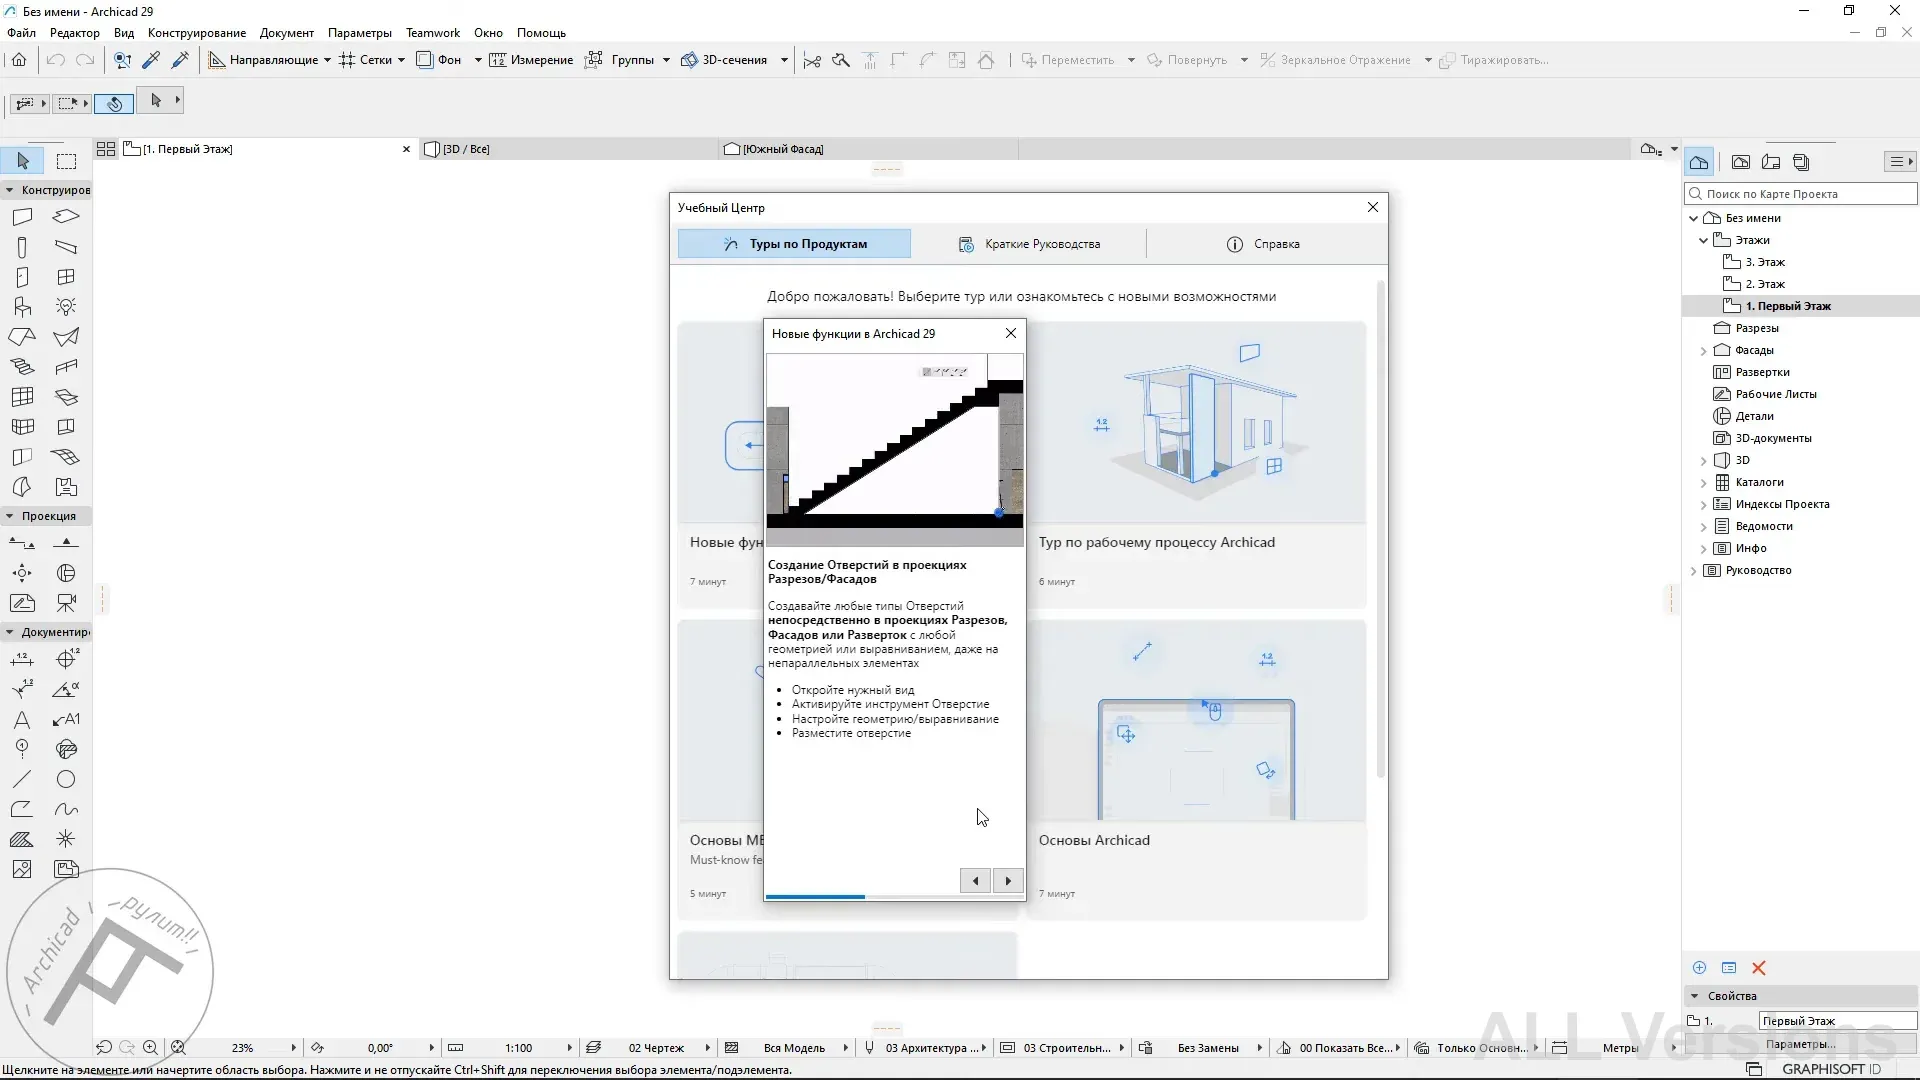Click zoom in magnifier in status bar

click(x=150, y=1048)
